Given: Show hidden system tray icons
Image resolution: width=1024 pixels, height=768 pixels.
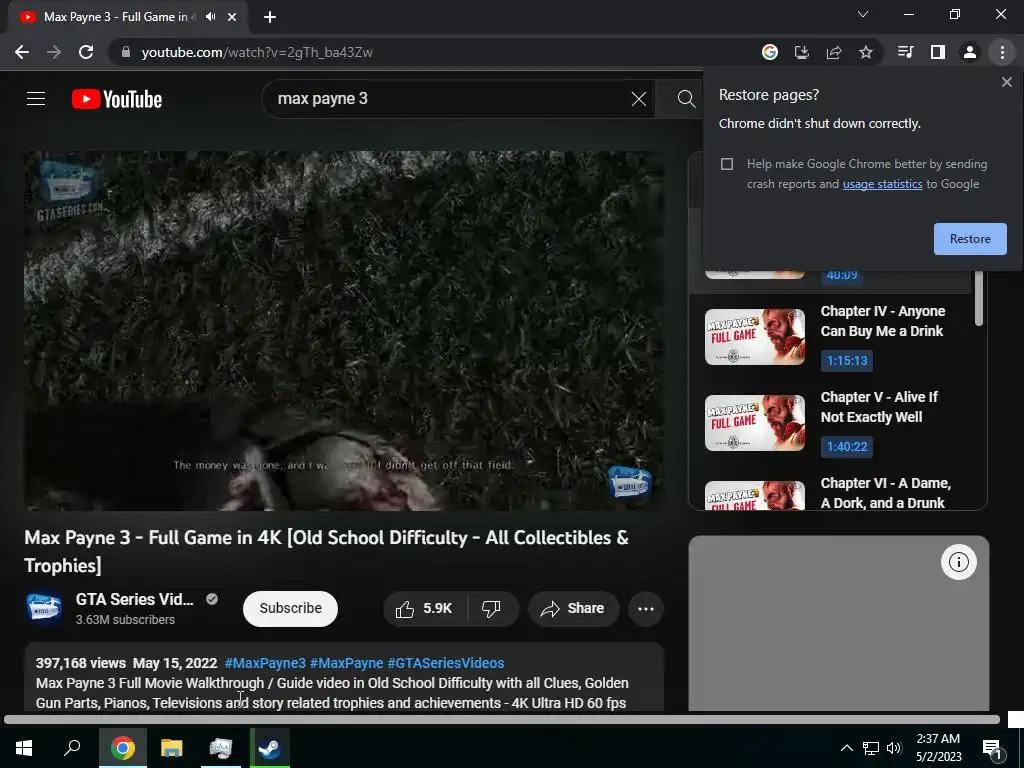Looking at the screenshot, I should click(x=846, y=748).
